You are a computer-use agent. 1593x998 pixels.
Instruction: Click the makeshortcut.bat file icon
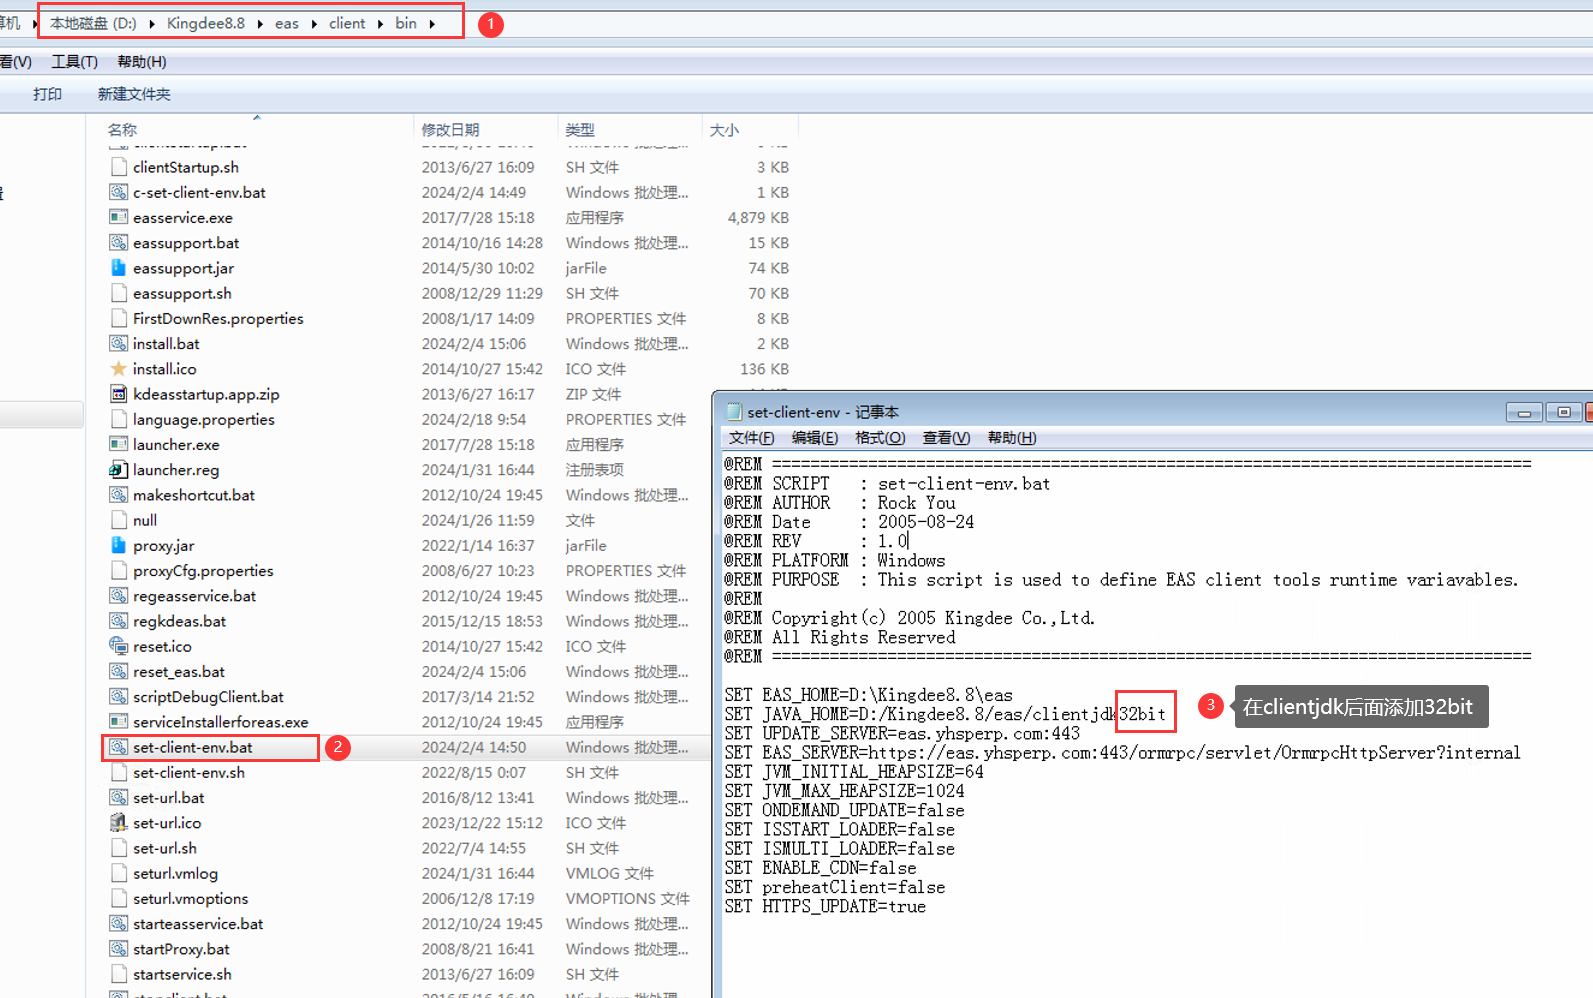119,495
